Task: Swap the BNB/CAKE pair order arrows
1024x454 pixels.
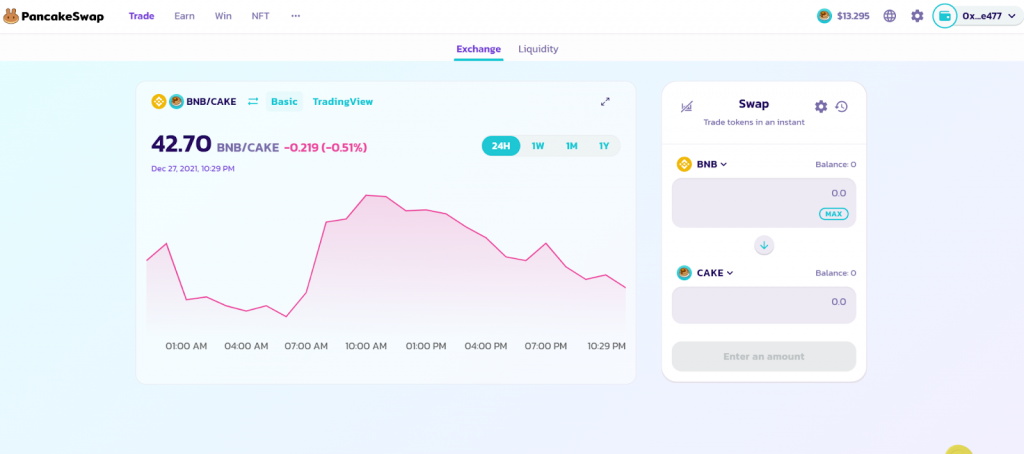Action: pyautogui.click(x=253, y=101)
